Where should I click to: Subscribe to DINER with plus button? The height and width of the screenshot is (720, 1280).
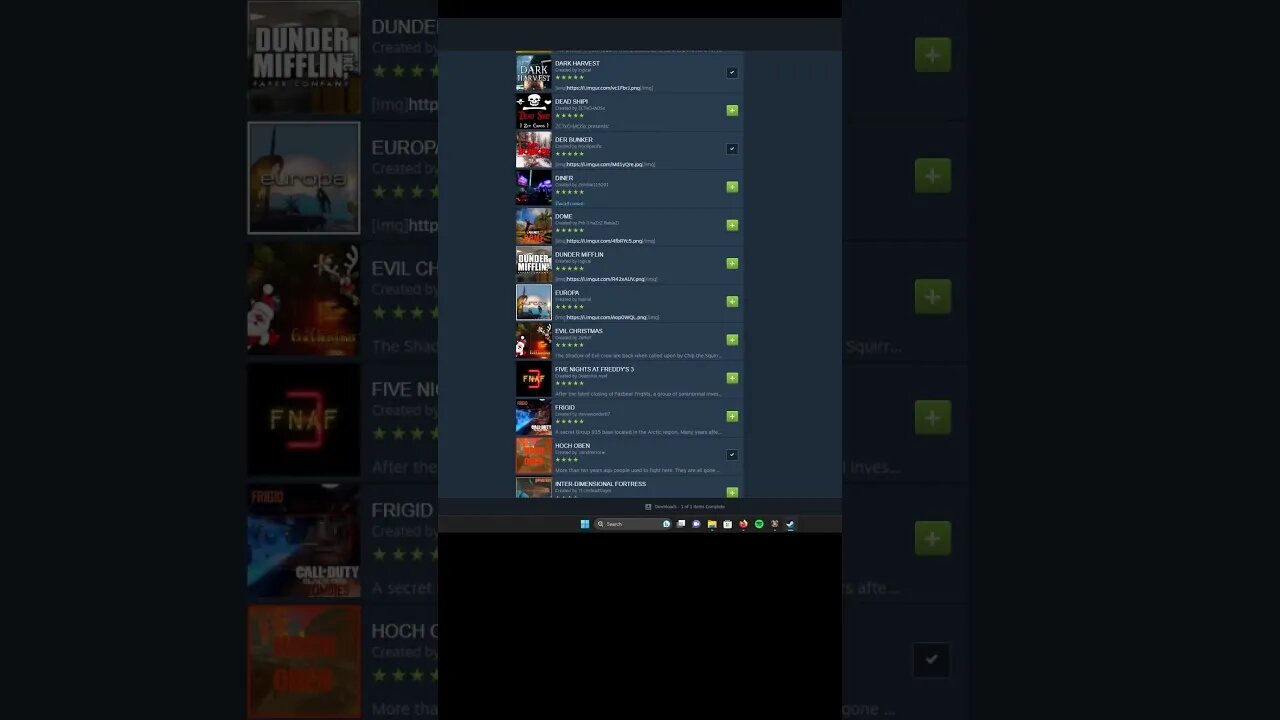[x=732, y=187]
